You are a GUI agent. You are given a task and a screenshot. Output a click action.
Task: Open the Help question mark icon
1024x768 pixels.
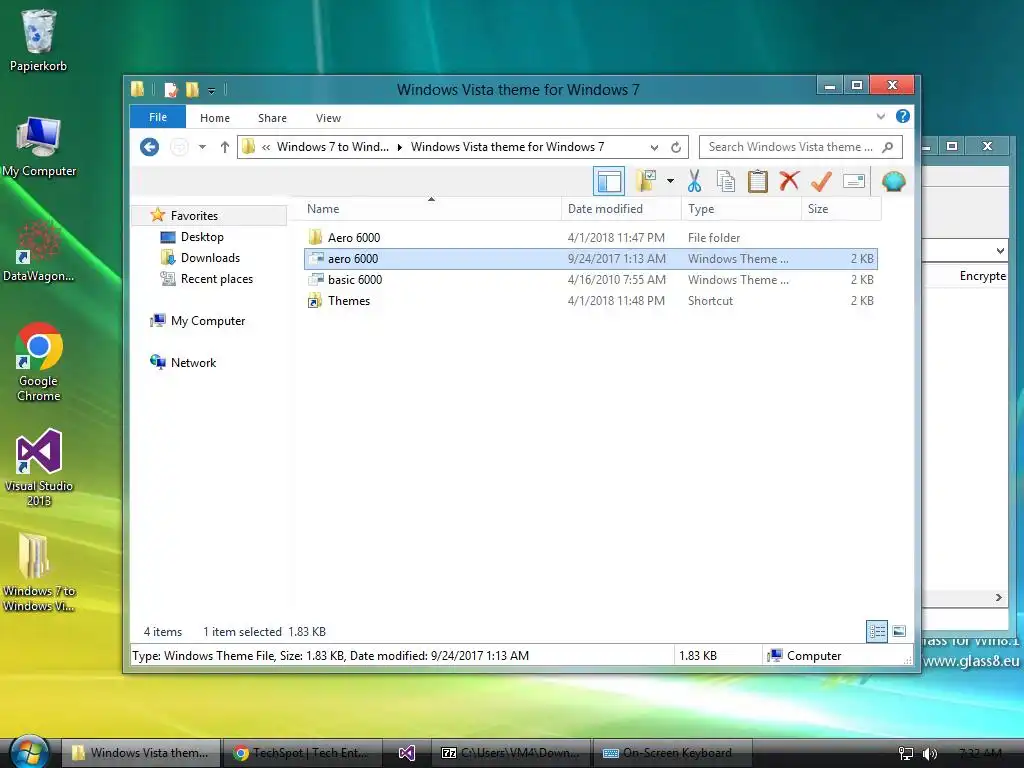pos(903,116)
